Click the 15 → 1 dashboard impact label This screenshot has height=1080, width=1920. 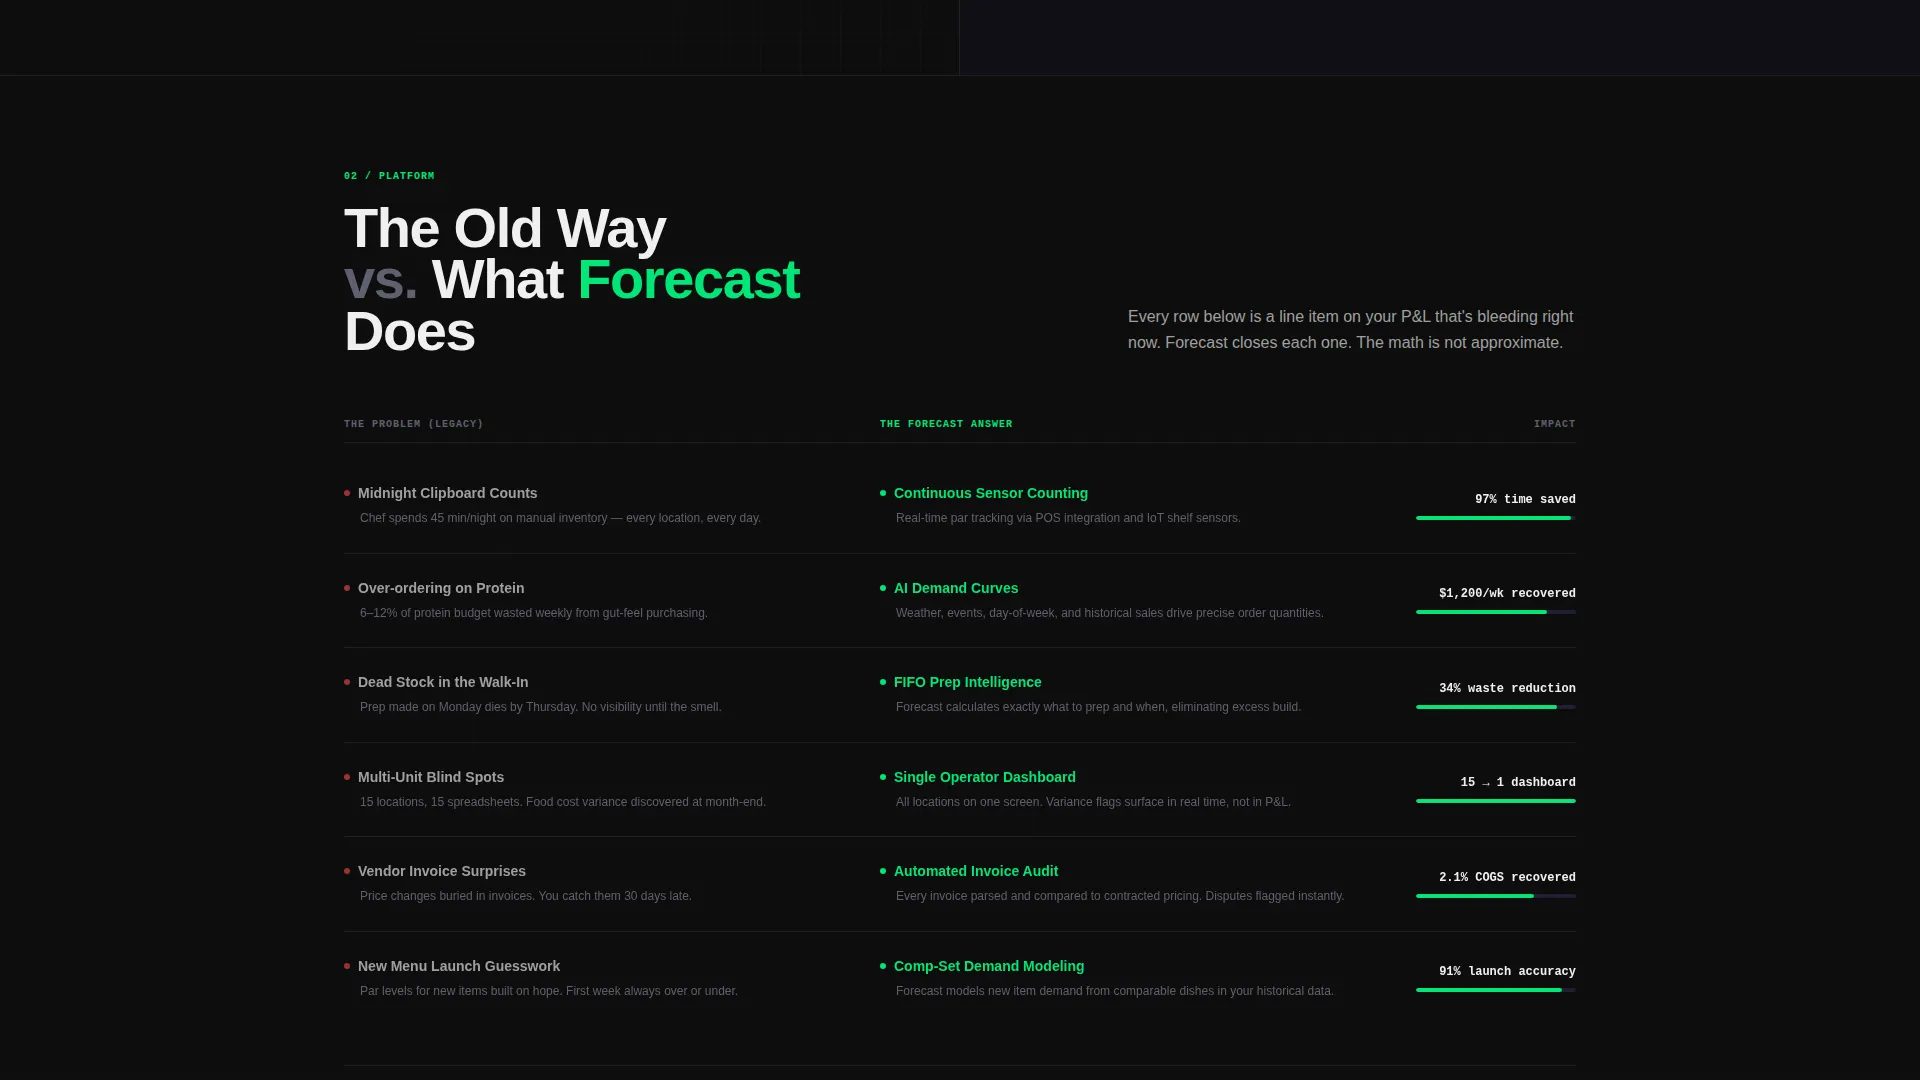click(1518, 783)
